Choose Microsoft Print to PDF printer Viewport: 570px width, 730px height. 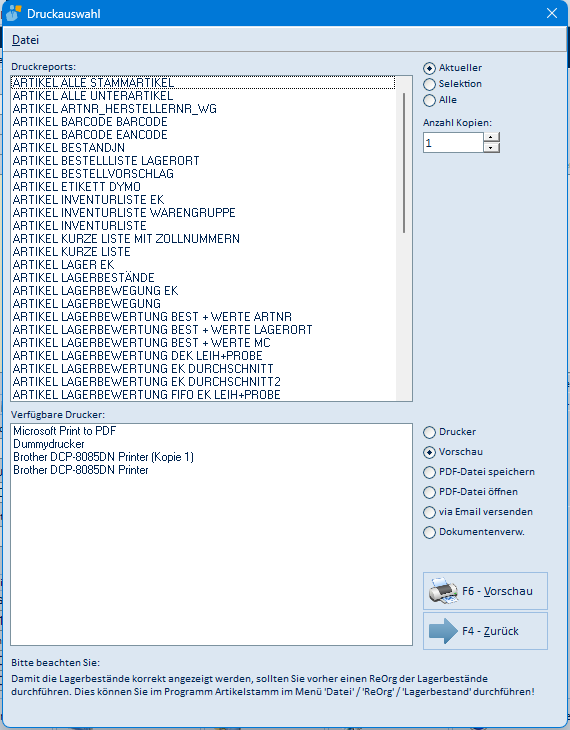click(x=64, y=431)
